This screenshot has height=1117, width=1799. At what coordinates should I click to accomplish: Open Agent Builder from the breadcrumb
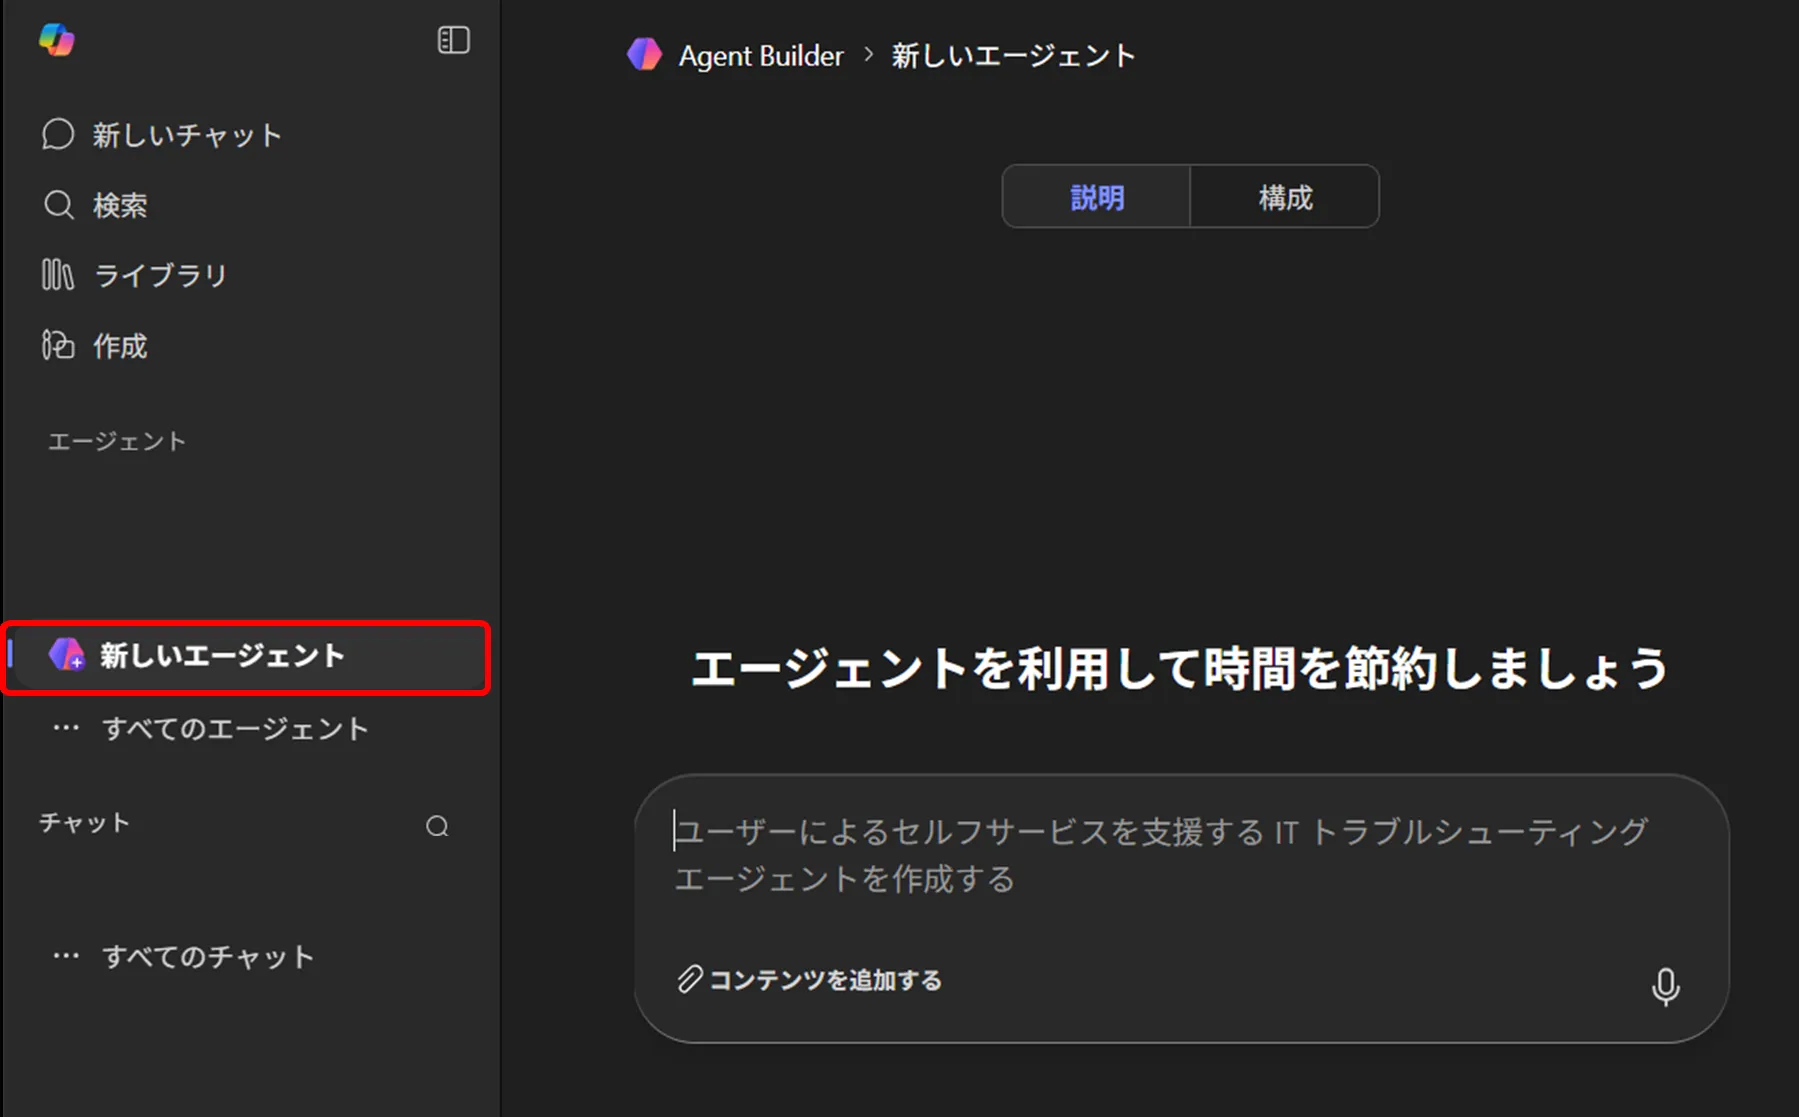760,55
